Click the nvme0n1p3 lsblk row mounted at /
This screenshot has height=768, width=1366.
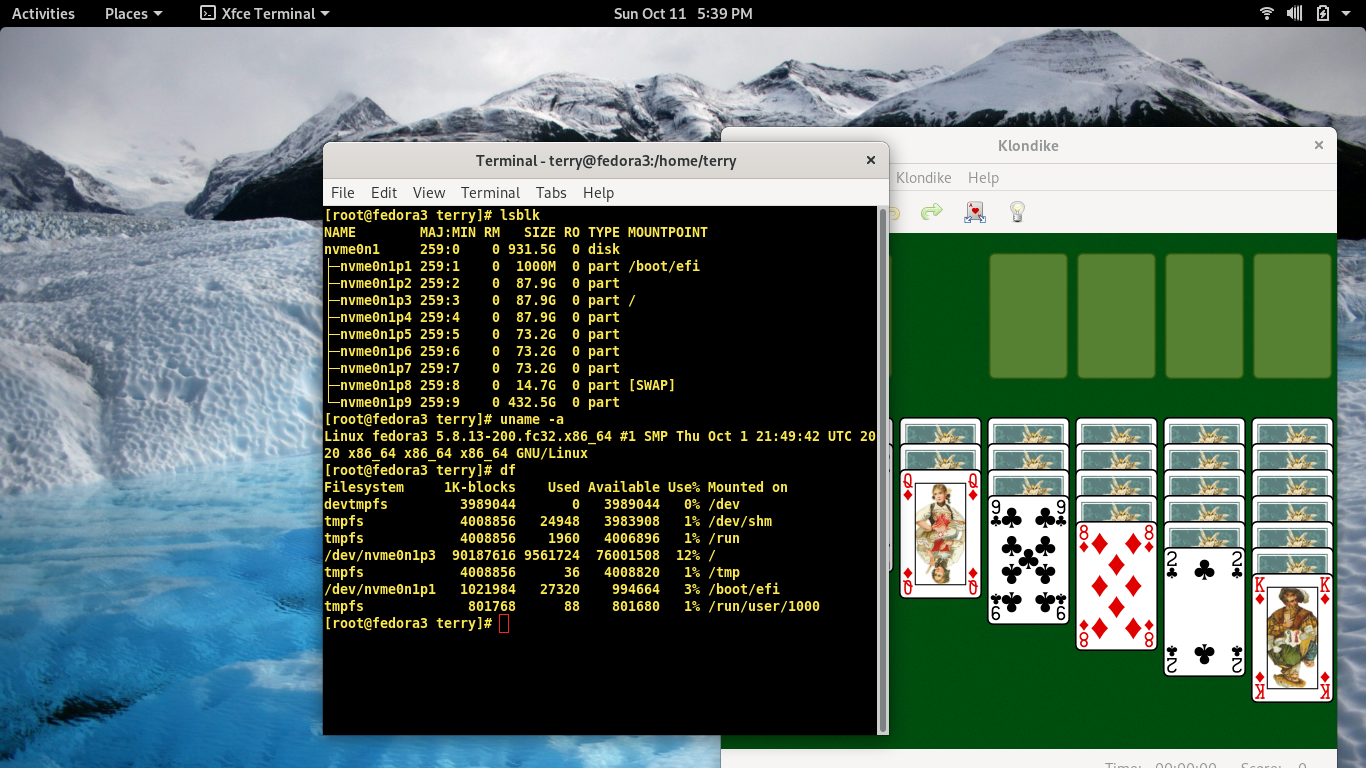[x=480, y=300]
